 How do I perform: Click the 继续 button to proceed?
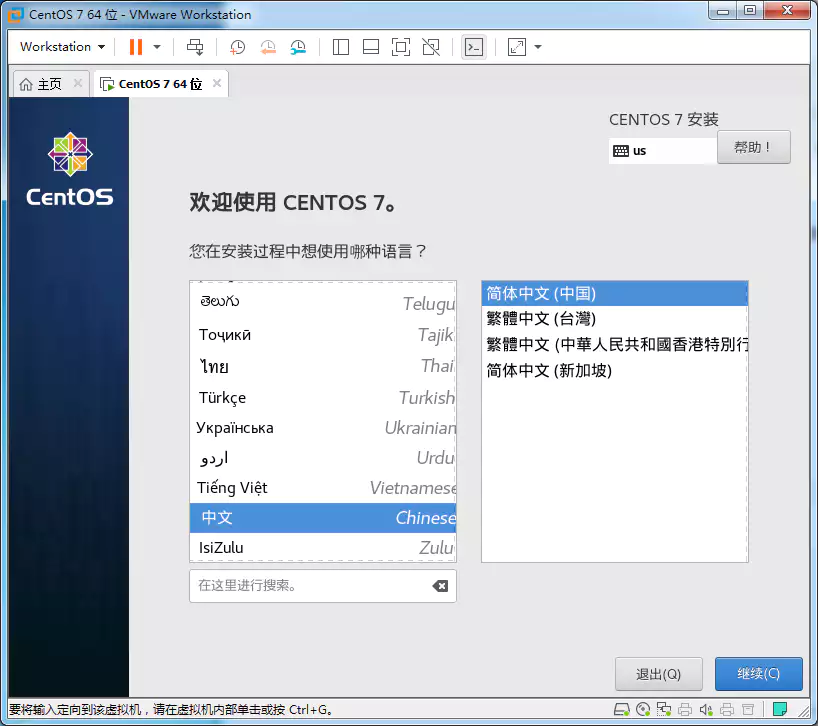coord(758,674)
